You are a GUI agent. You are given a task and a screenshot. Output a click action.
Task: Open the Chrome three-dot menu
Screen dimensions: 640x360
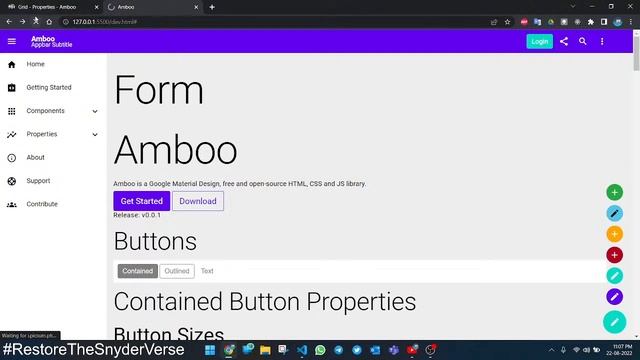(631, 22)
